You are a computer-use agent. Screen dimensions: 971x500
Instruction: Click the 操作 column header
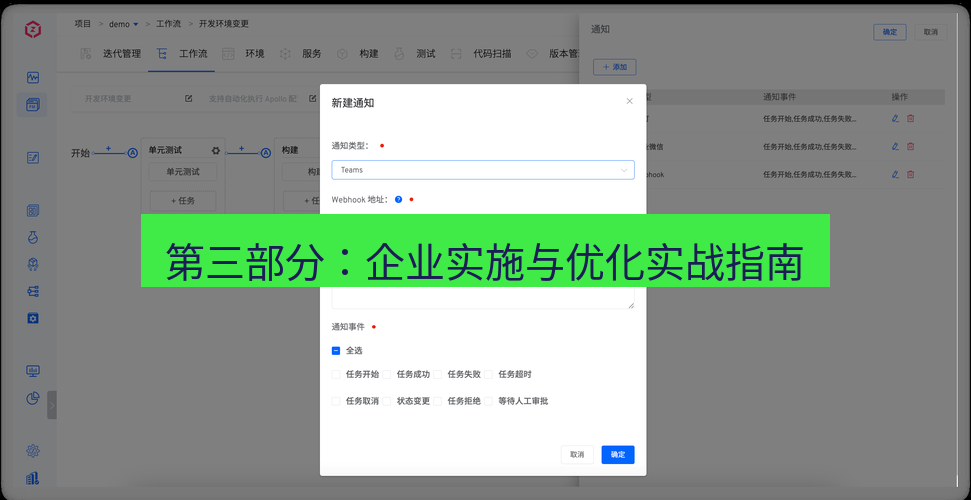[x=899, y=97]
